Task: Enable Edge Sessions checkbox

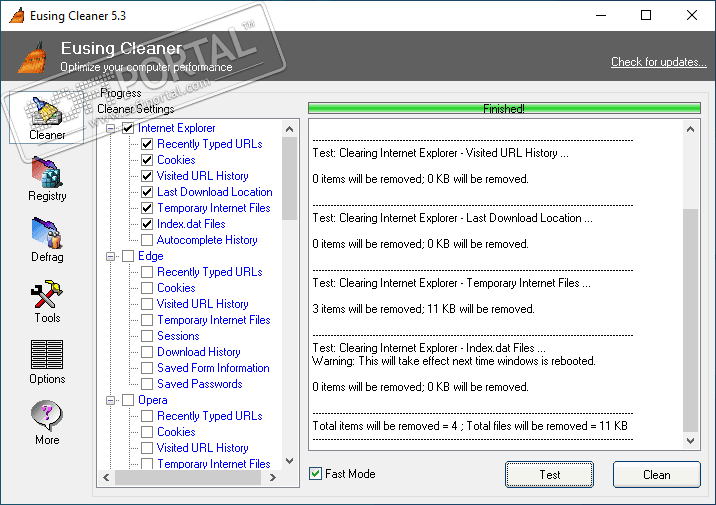Action: pyautogui.click(x=147, y=336)
